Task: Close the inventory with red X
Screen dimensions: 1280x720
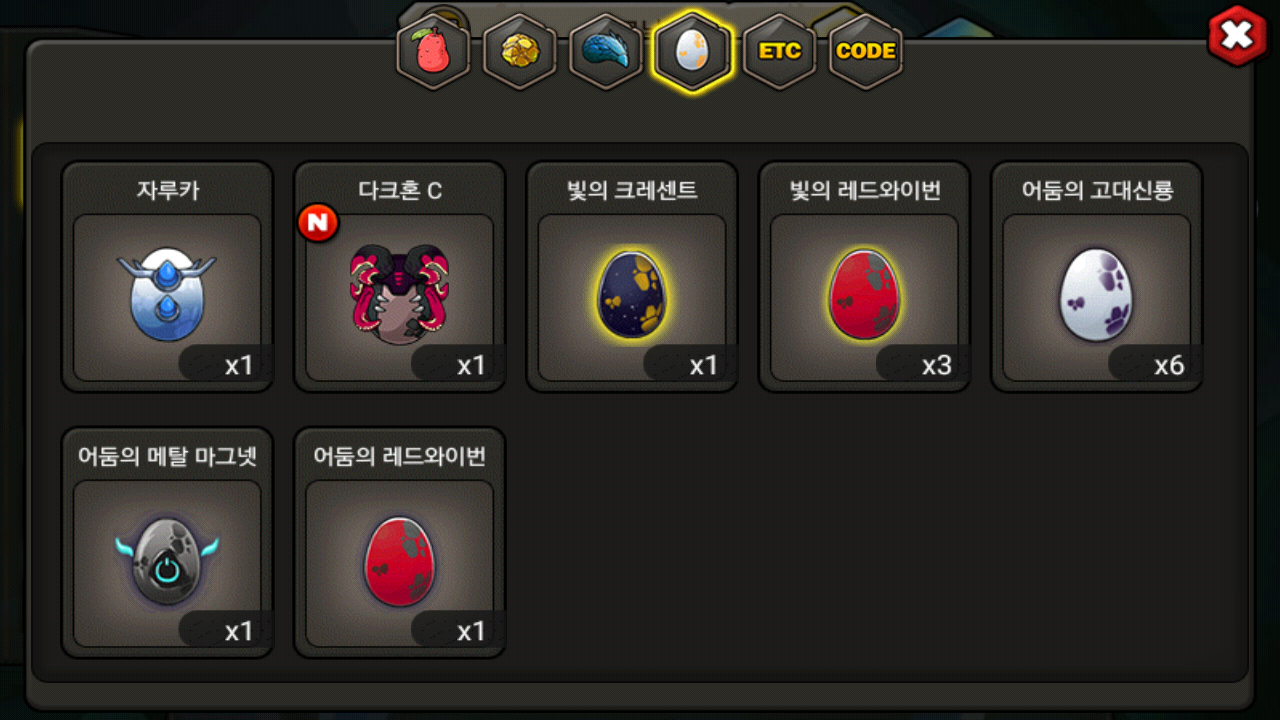Action: [1238, 36]
